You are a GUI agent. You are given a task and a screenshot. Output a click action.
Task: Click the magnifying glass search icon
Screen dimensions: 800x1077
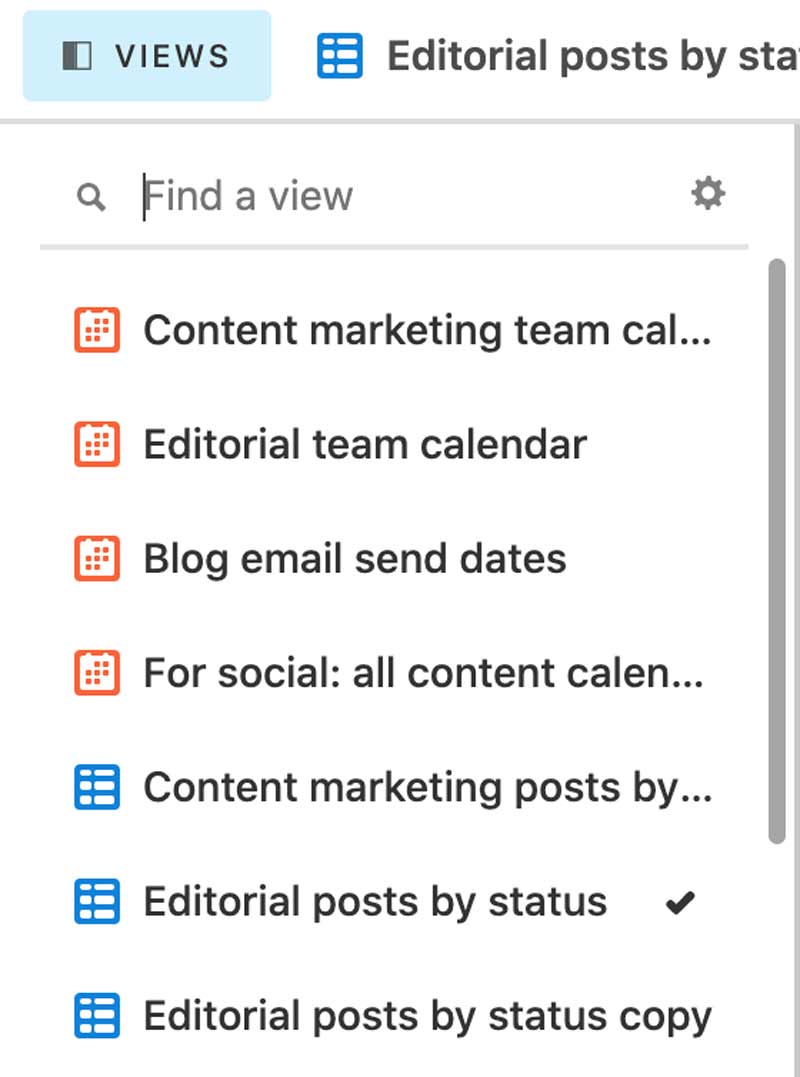coord(91,197)
